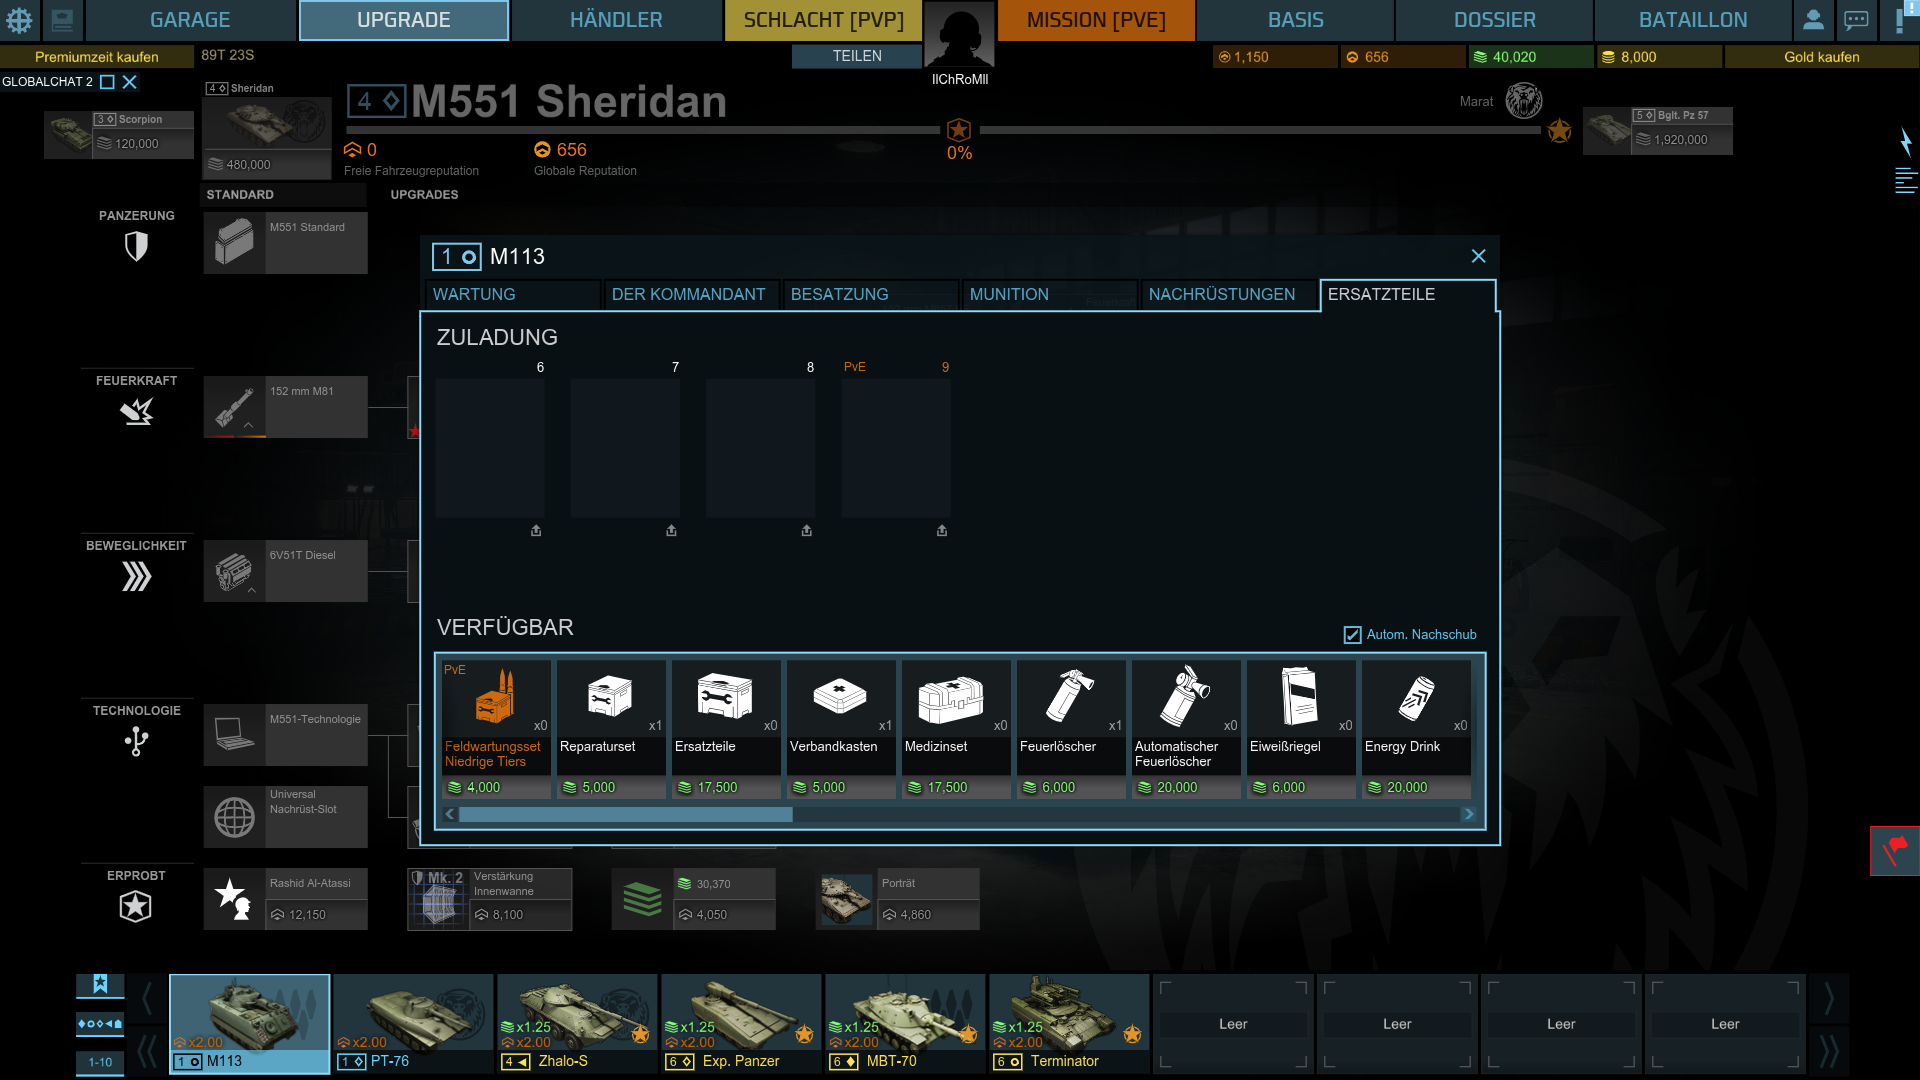1920x1080 pixels.
Task: Start SCHLACHT [PVP] mode
Action: pyautogui.click(x=823, y=20)
